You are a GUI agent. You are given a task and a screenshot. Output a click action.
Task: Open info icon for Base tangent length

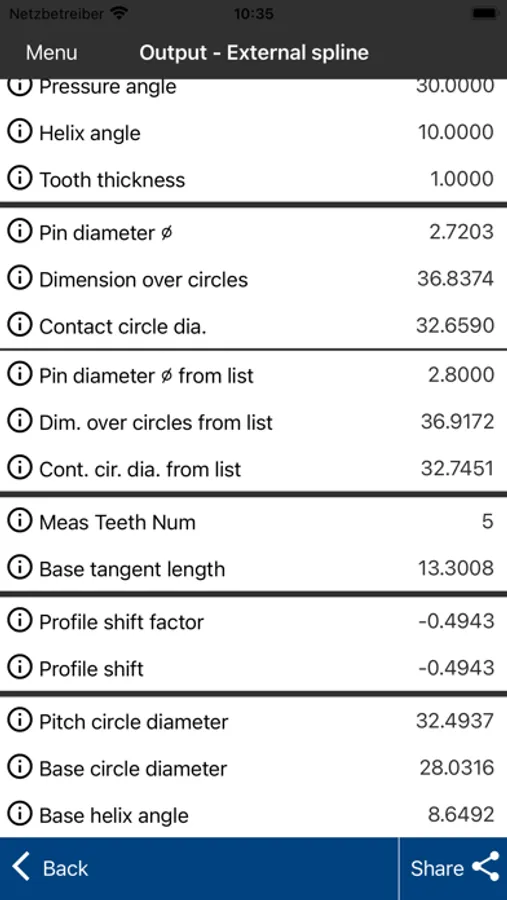[x=20, y=568]
